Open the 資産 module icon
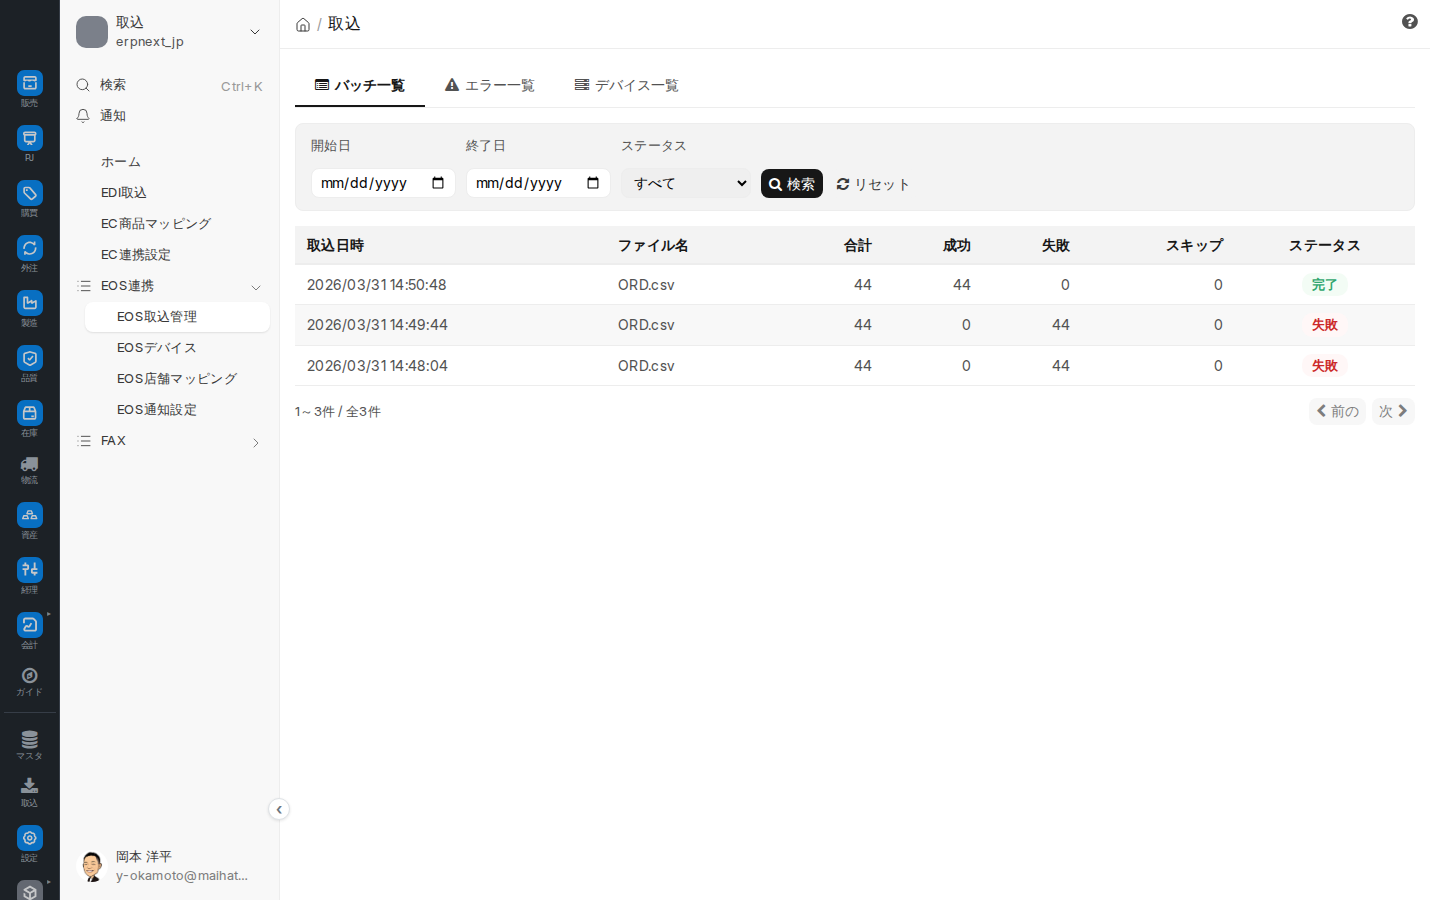The width and height of the screenshot is (1440, 900). pos(30,515)
